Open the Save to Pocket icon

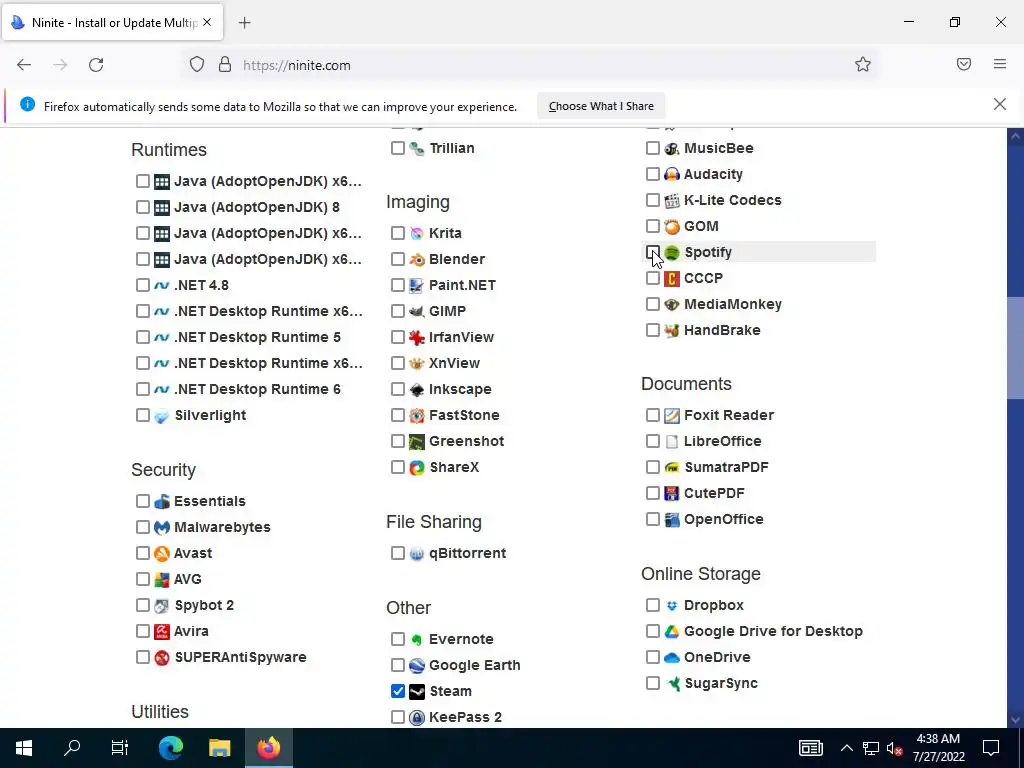[x=964, y=64]
